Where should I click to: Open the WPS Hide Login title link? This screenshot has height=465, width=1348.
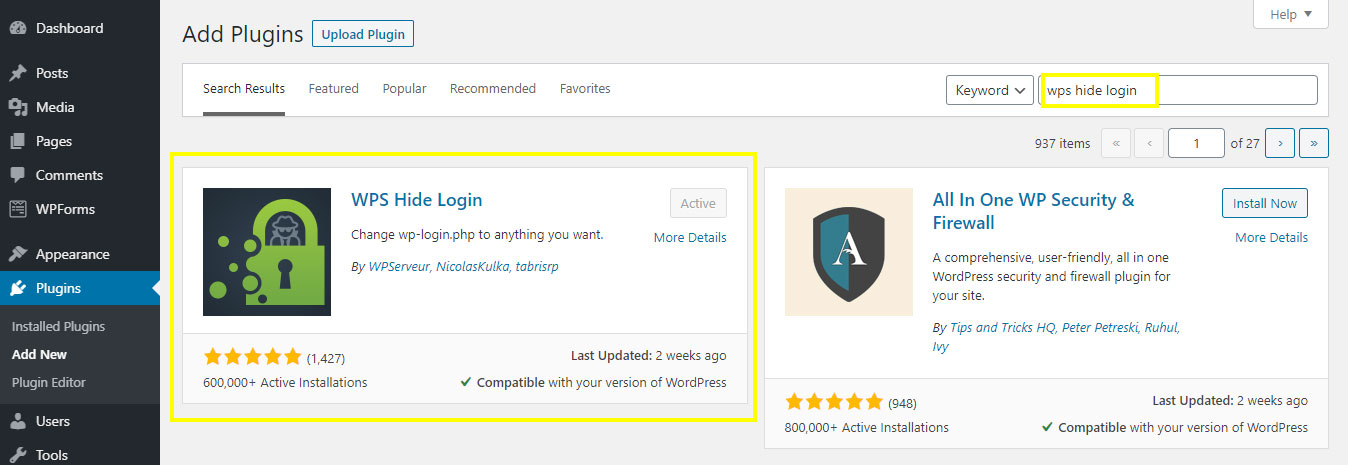(417, 199)
